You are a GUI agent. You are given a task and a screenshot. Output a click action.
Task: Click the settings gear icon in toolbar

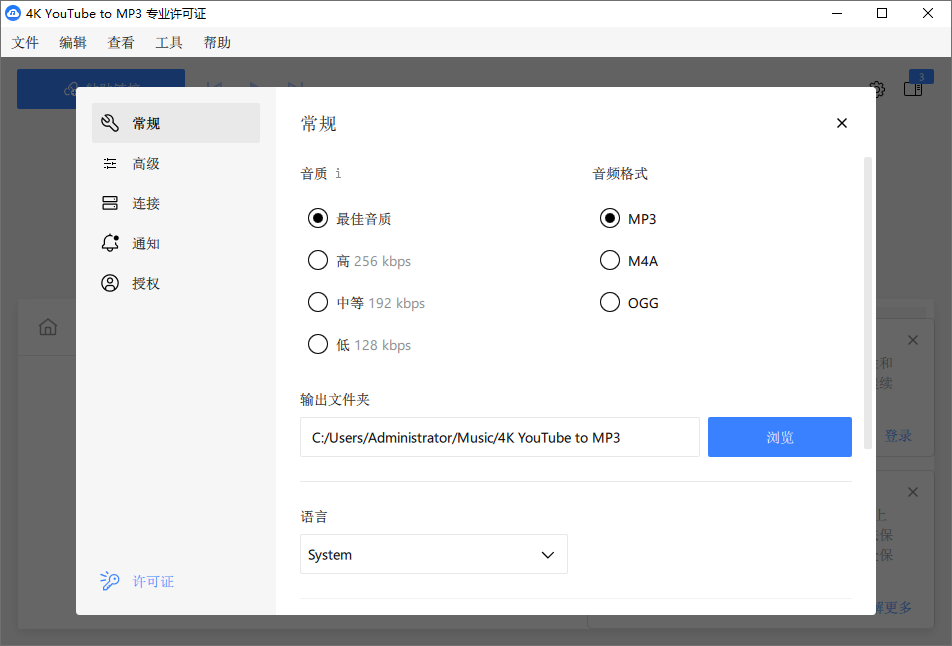pyautogui.click(x=877, y=89)
